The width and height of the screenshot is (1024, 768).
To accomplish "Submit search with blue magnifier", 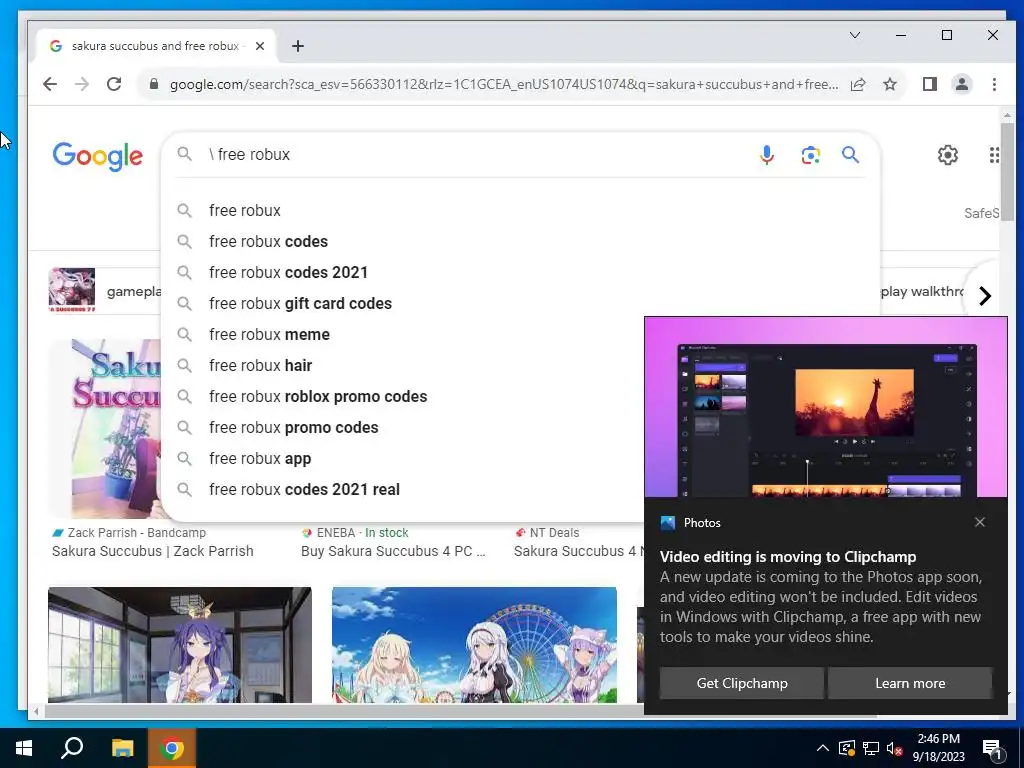I will 850,155.
